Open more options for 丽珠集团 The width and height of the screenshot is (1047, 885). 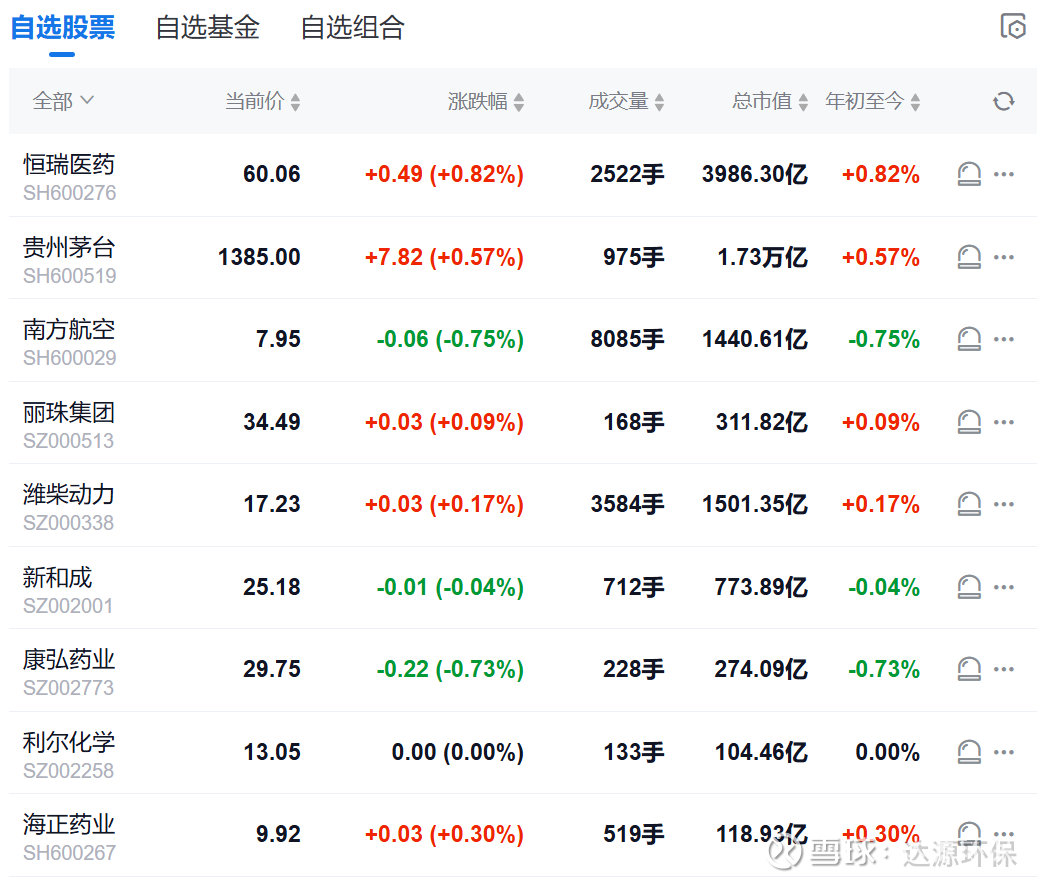1004,422
